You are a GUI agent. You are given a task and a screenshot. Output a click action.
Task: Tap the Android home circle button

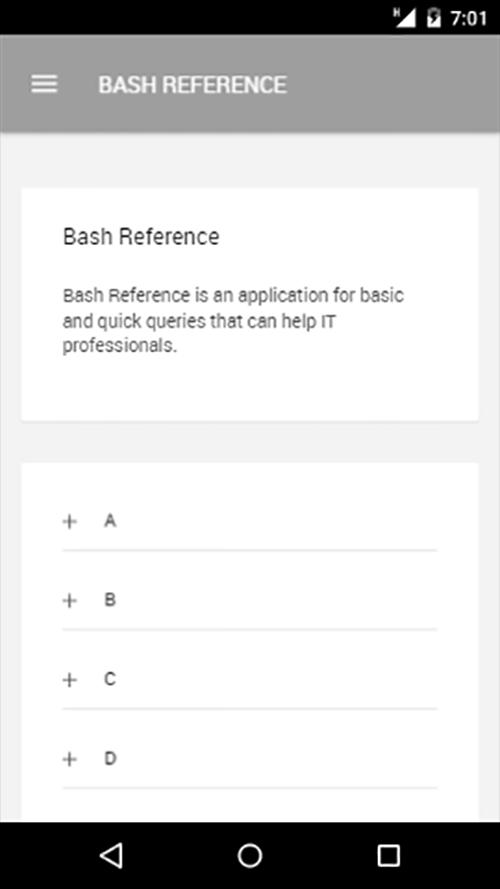(x=250, y=855)
